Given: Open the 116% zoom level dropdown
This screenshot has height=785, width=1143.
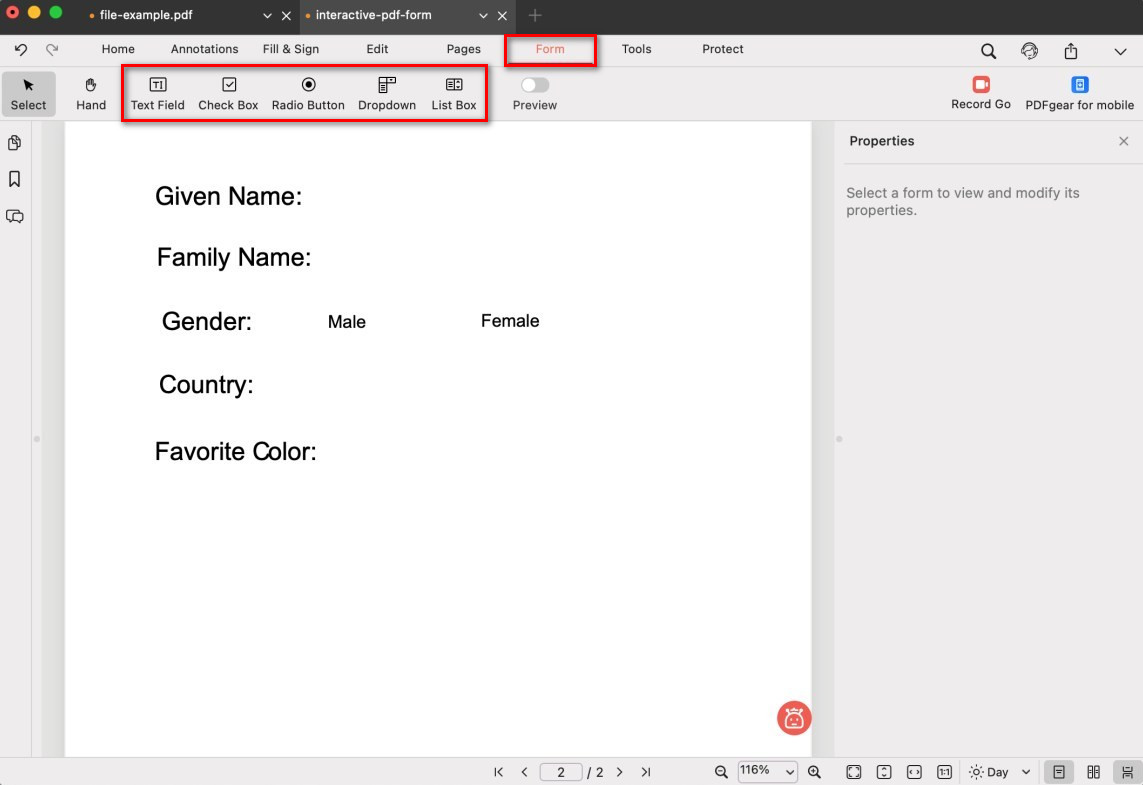Looking at the screenshot, I should tap(767, 771).
